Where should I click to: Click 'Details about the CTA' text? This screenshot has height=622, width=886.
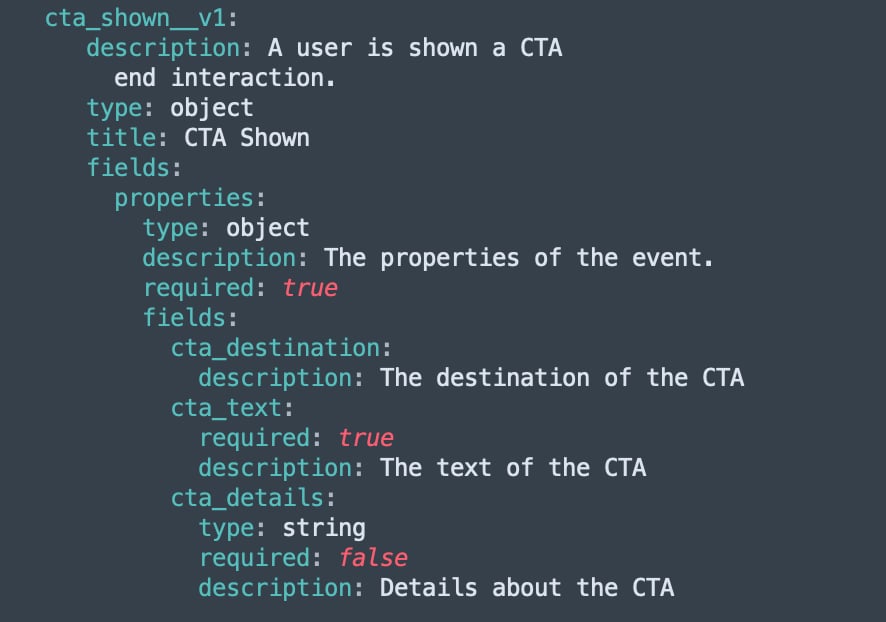(x=527, y=588)
